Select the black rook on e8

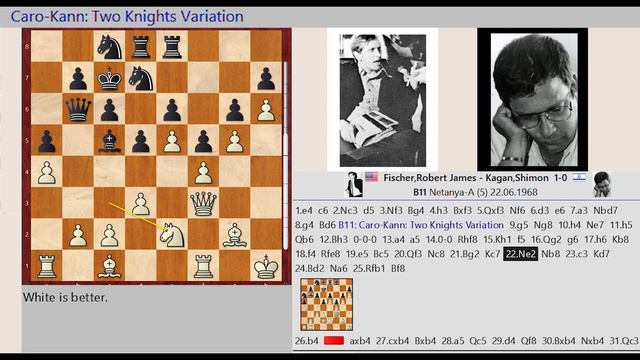pos(172,47)
